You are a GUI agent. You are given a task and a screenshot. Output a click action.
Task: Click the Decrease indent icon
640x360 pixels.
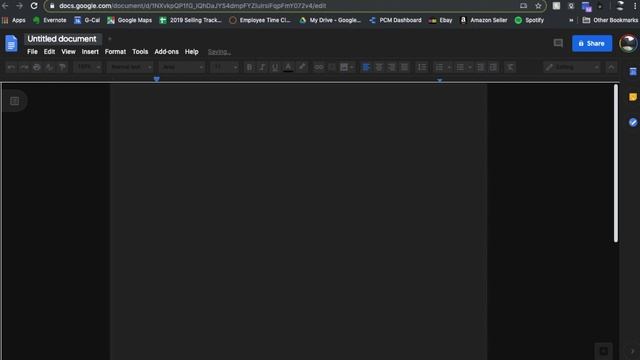tap(480, 67)
